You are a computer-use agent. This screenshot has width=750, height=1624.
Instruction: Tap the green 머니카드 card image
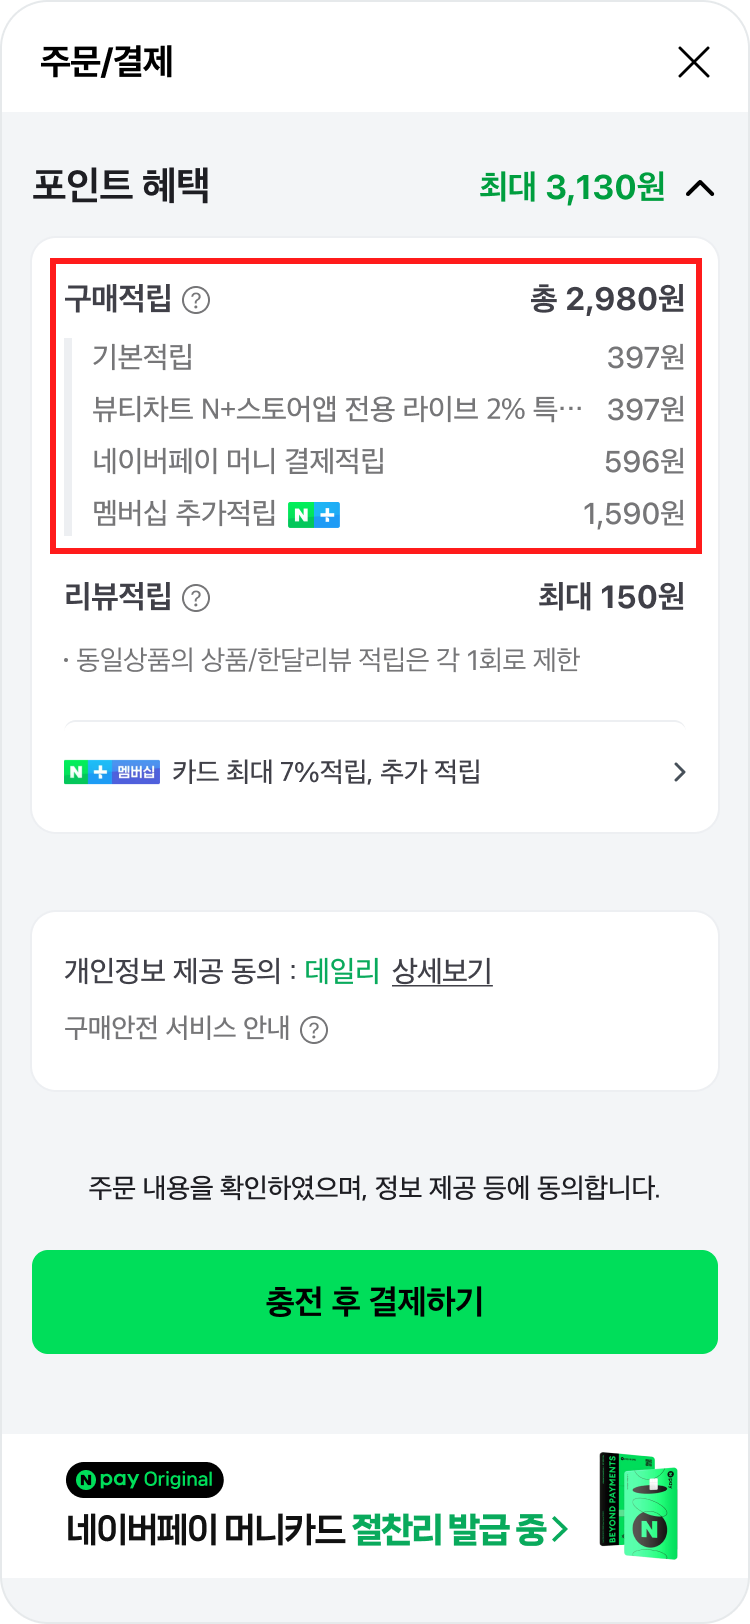tap(640, 1506)
